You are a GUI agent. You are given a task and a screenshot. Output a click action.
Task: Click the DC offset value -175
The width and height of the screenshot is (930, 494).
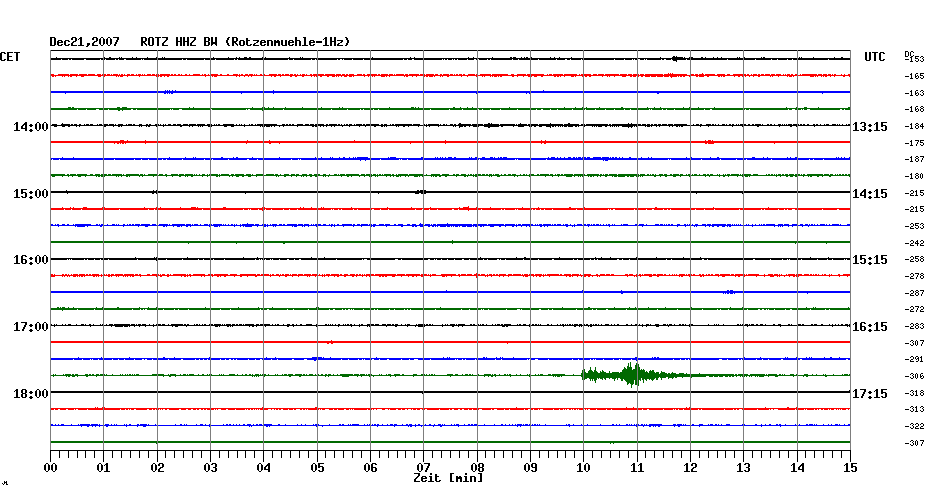pos(915,143)
